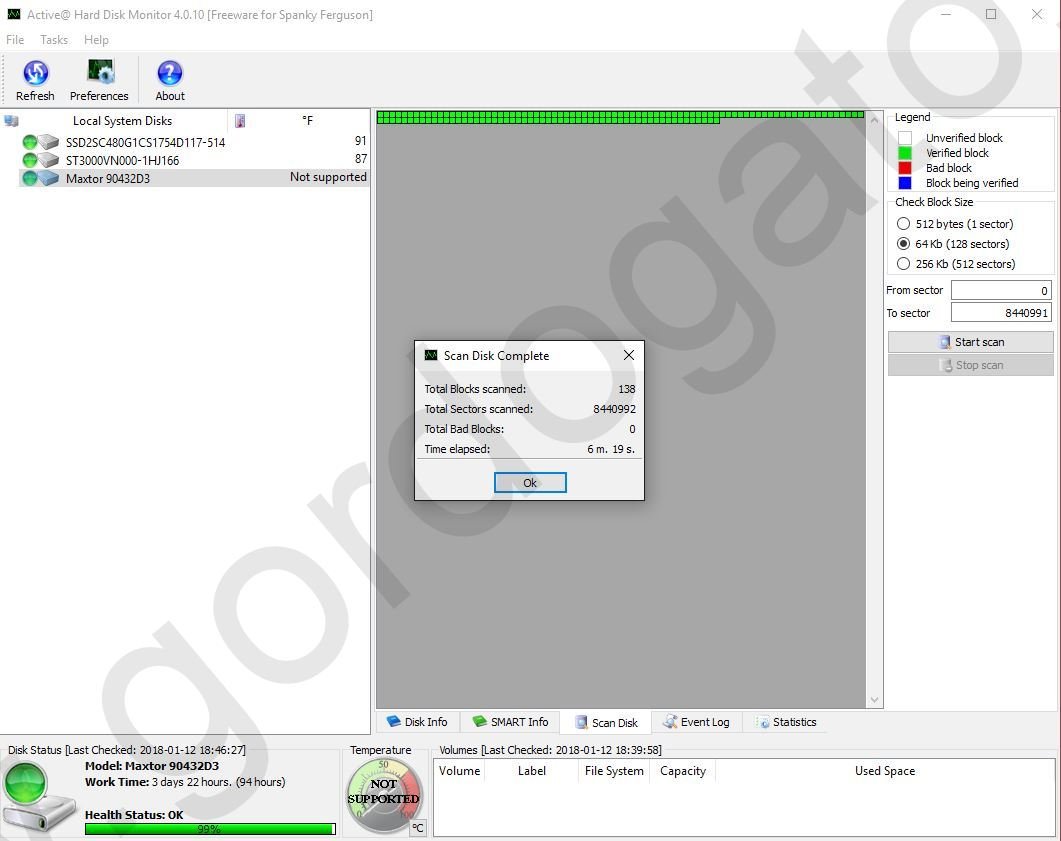This screenshot has height=841, width=1061.
Task: Select 64 Kb (128 sectors) block size
Action: pos(904,244)
